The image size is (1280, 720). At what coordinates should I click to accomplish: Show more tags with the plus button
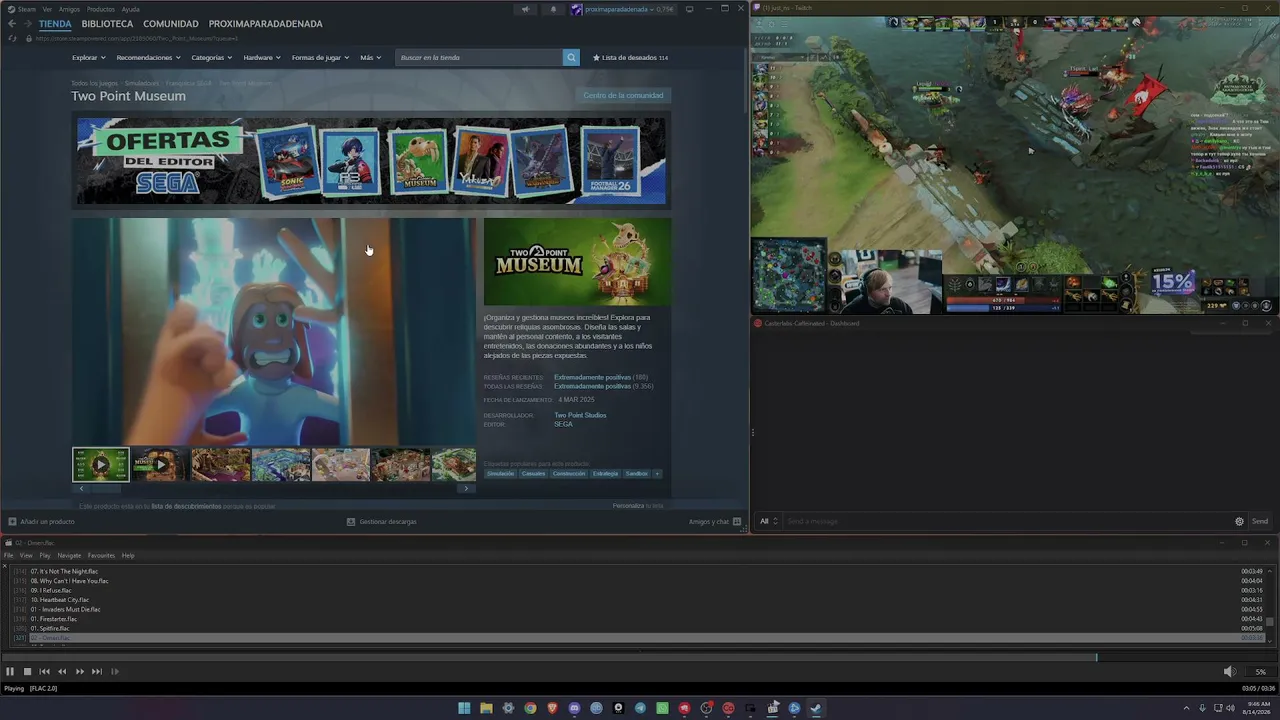click(657, 474)
